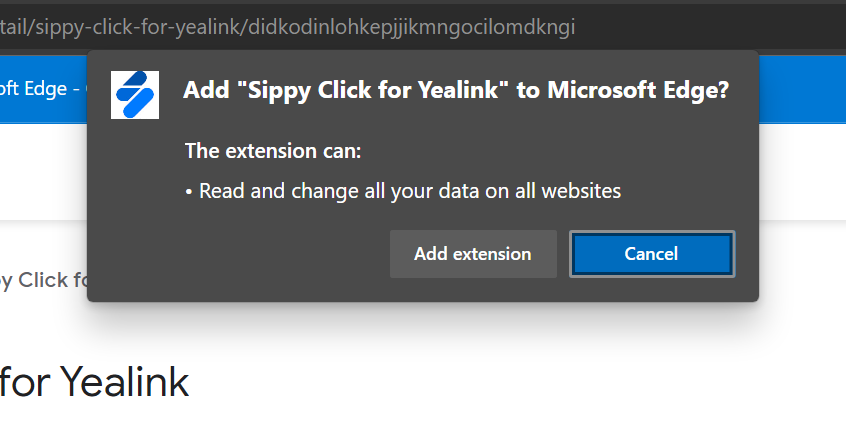
Task: Click the dark address bar area right of the URL
Action: tap(710, 27)
